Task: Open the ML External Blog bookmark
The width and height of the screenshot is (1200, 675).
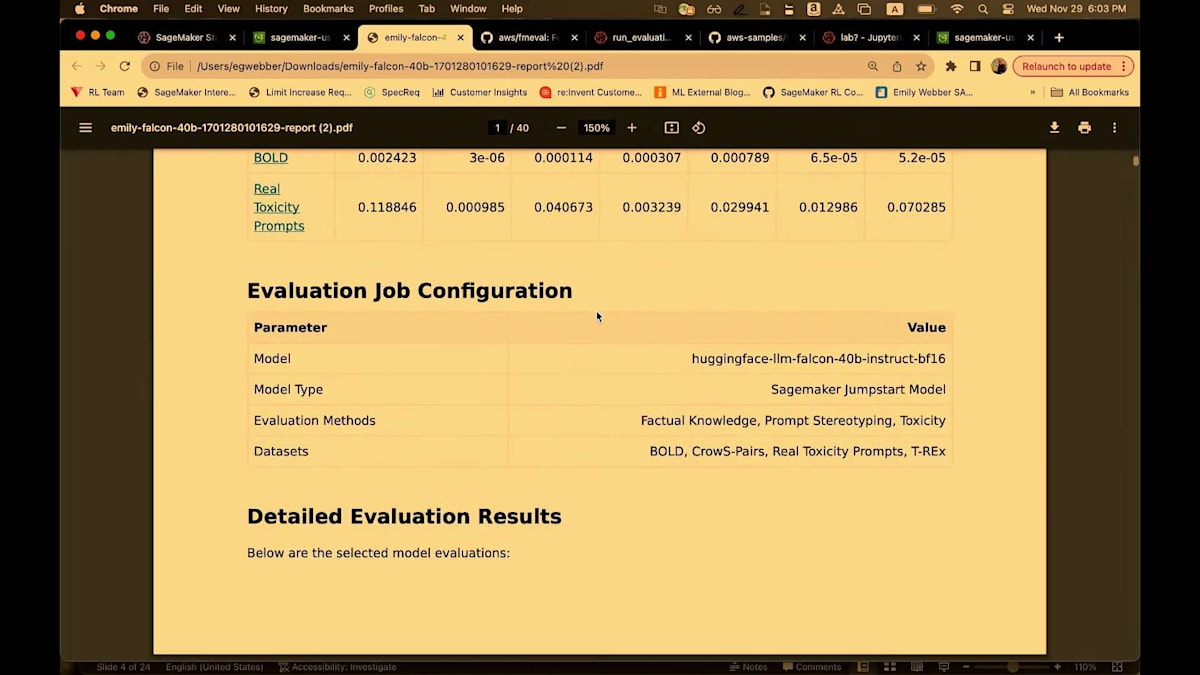Action: [702, 92]
